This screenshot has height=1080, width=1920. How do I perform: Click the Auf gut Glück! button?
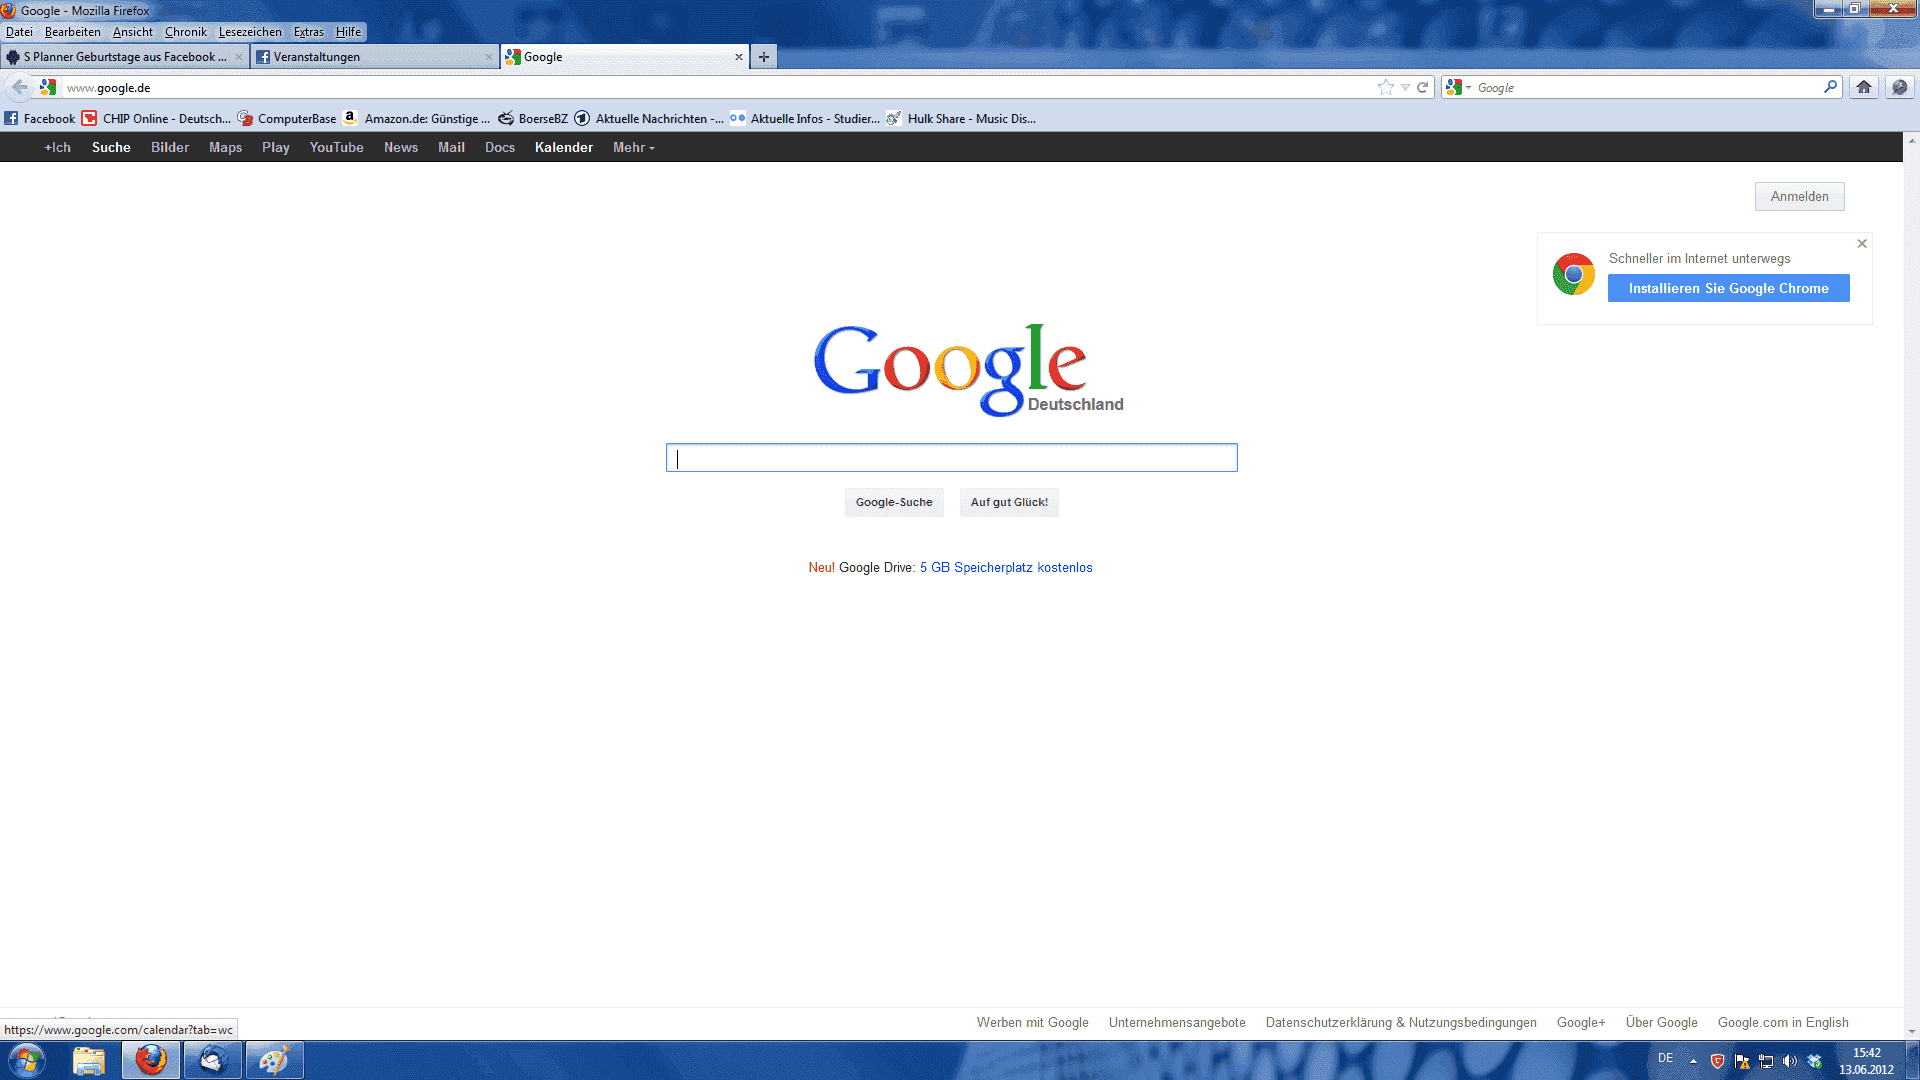1009,502
